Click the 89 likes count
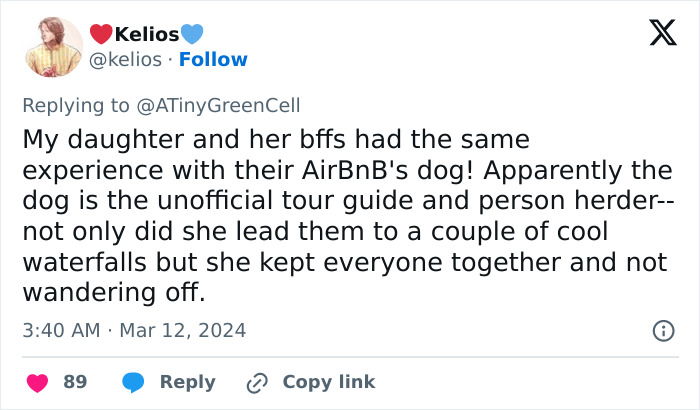 coord(75,382)
